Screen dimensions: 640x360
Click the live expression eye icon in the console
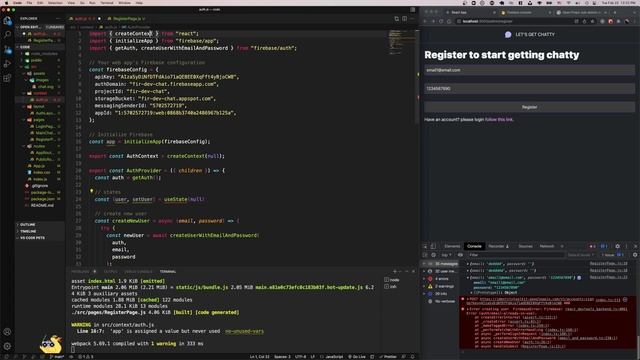[460, 255]
